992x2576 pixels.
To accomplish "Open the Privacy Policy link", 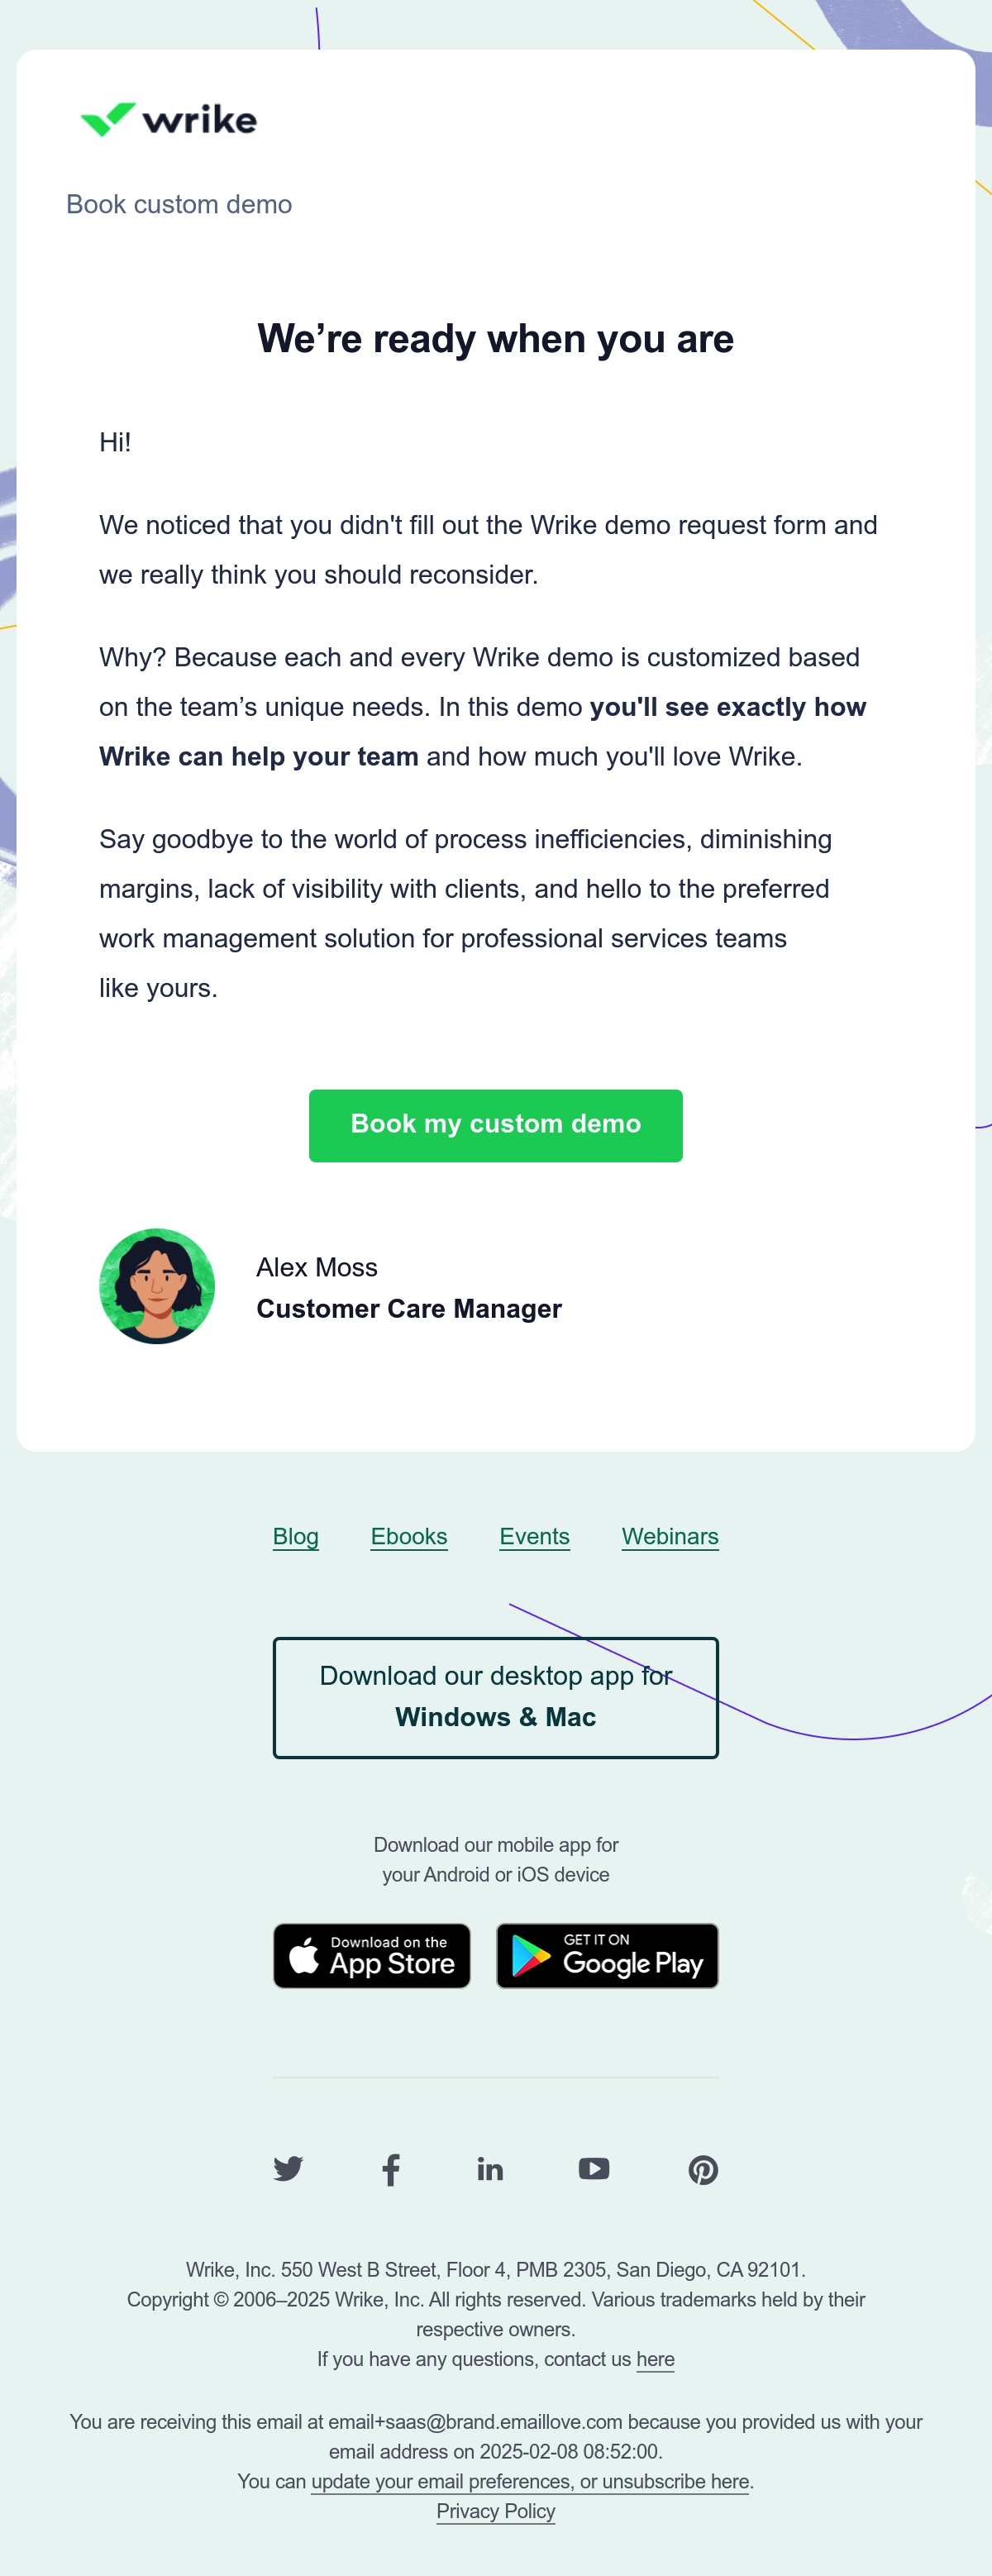I will (x=496, y=2511).
